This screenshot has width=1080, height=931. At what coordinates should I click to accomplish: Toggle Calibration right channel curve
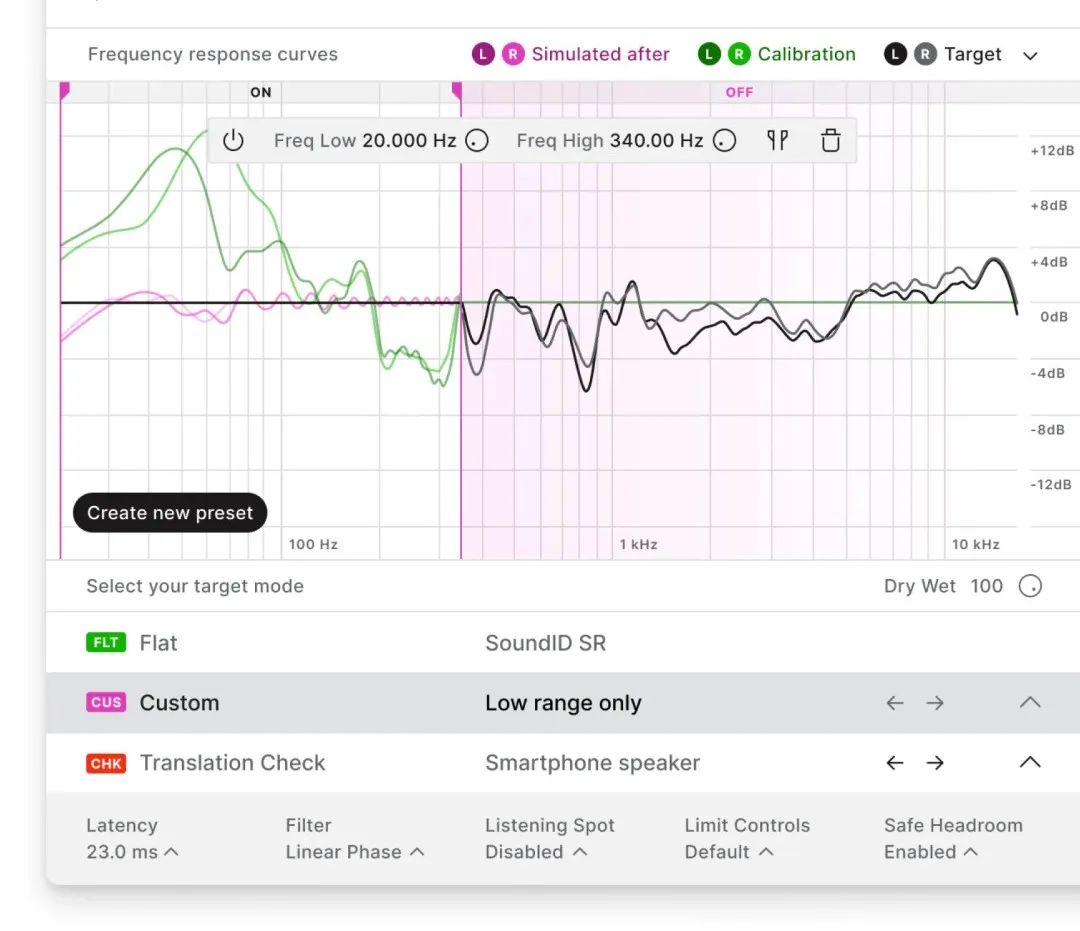[739, 55]
